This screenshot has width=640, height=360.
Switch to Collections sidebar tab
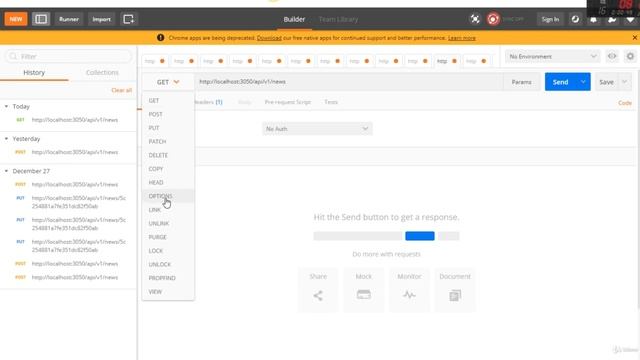[x=102, y=72]
